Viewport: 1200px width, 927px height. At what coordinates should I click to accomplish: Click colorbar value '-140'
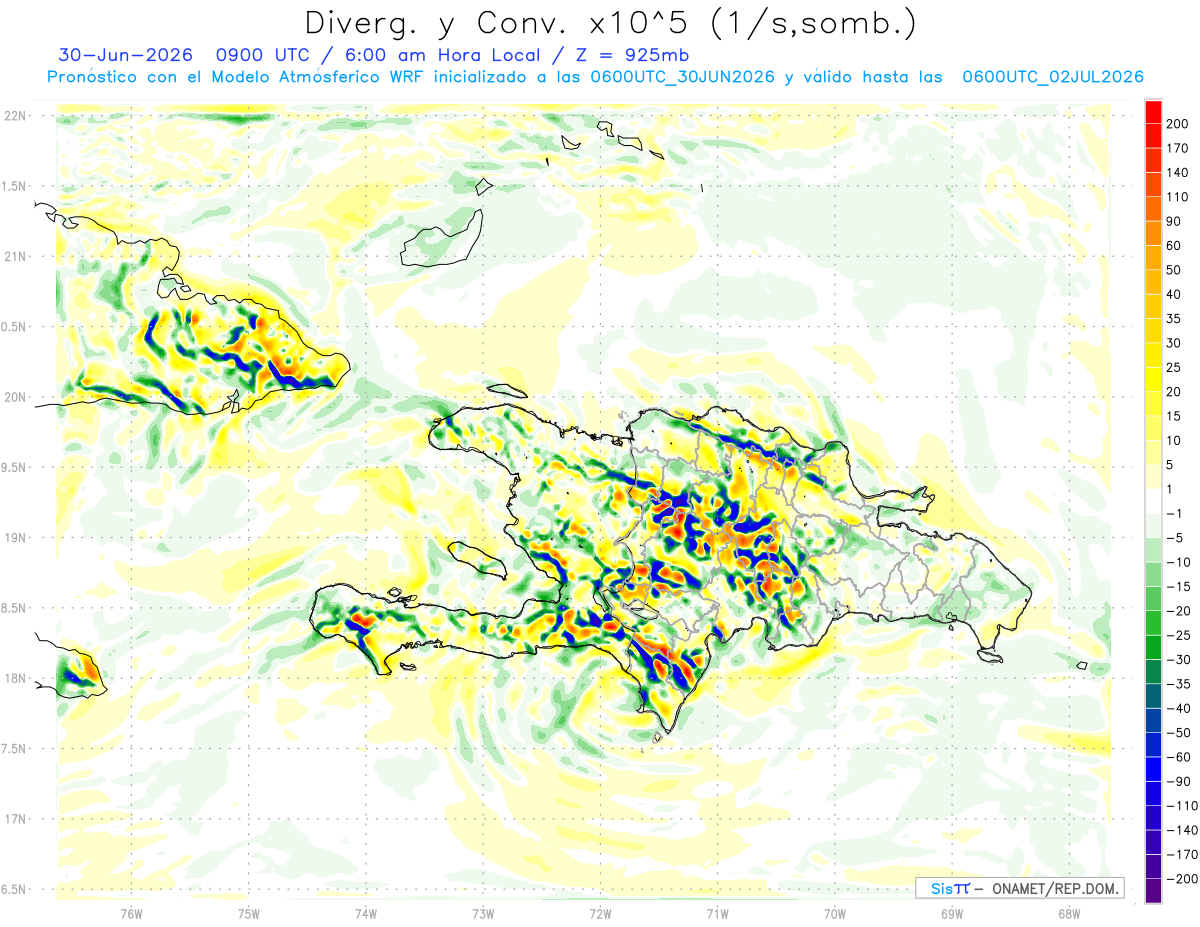pos(1181,831)
